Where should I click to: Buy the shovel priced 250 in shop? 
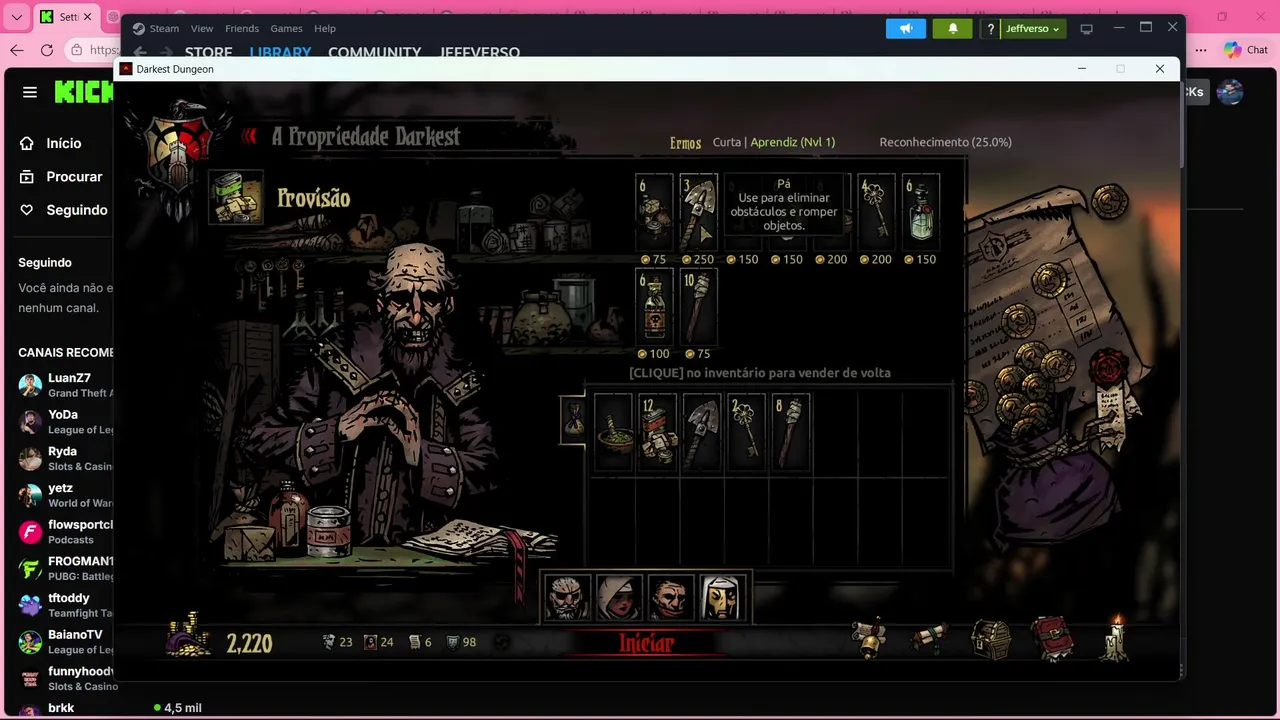click(699, 211)
